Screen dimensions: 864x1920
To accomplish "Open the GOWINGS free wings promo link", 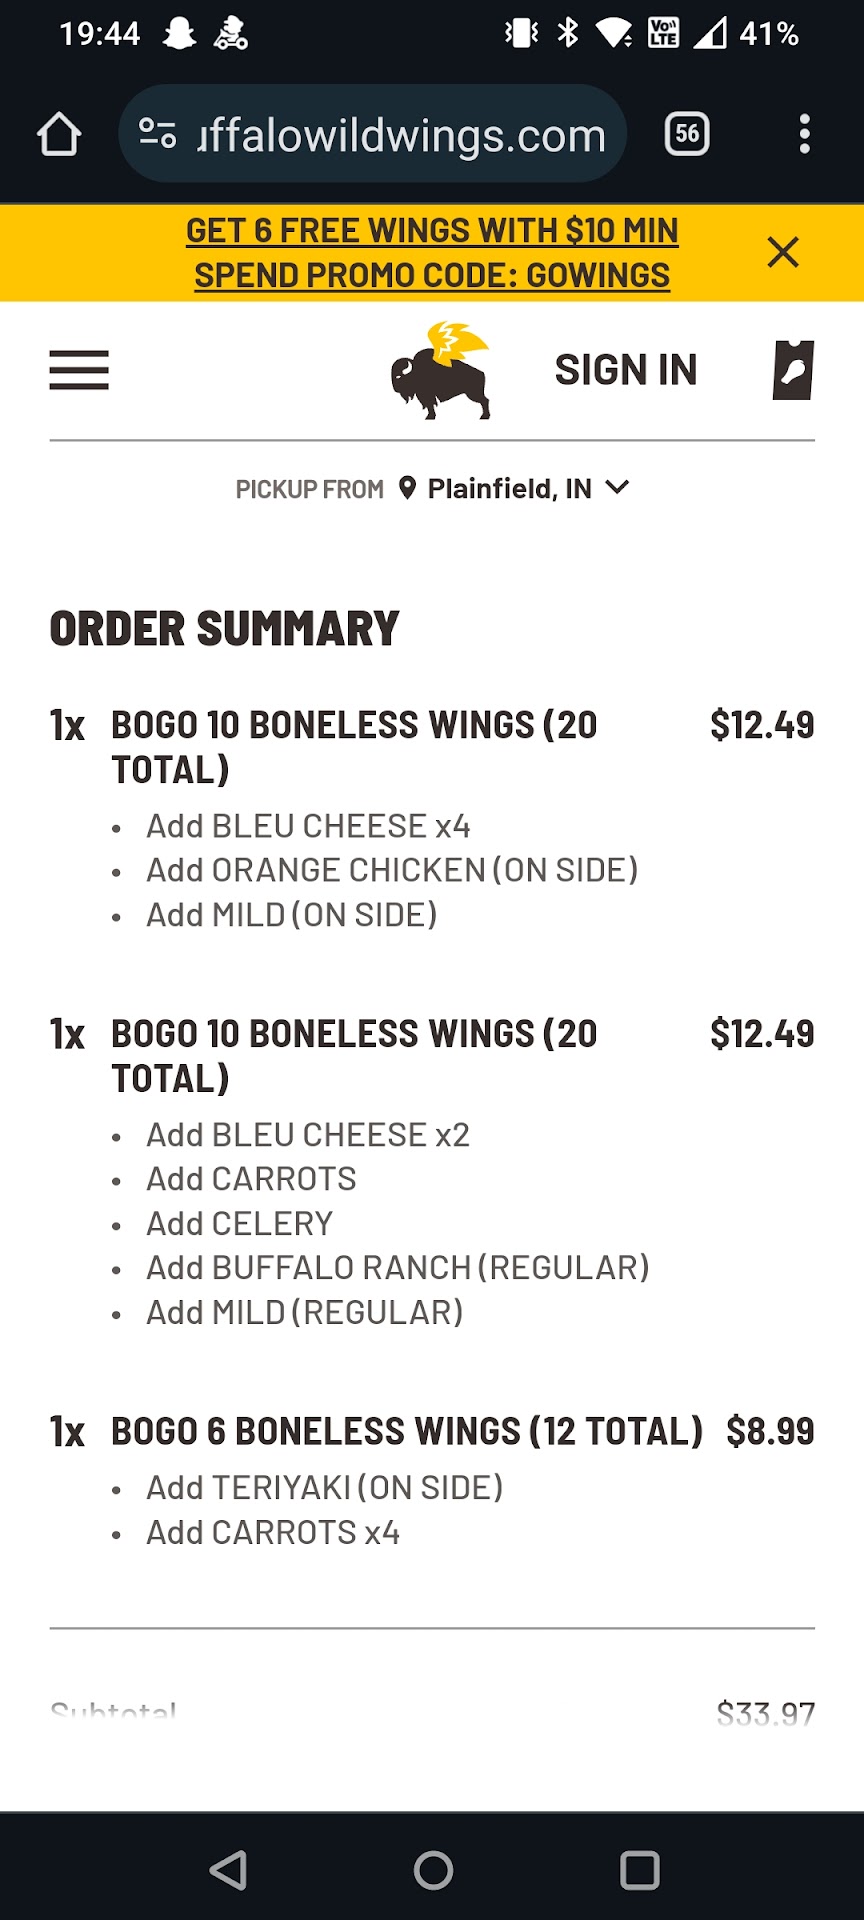I will tap(432, 252).
